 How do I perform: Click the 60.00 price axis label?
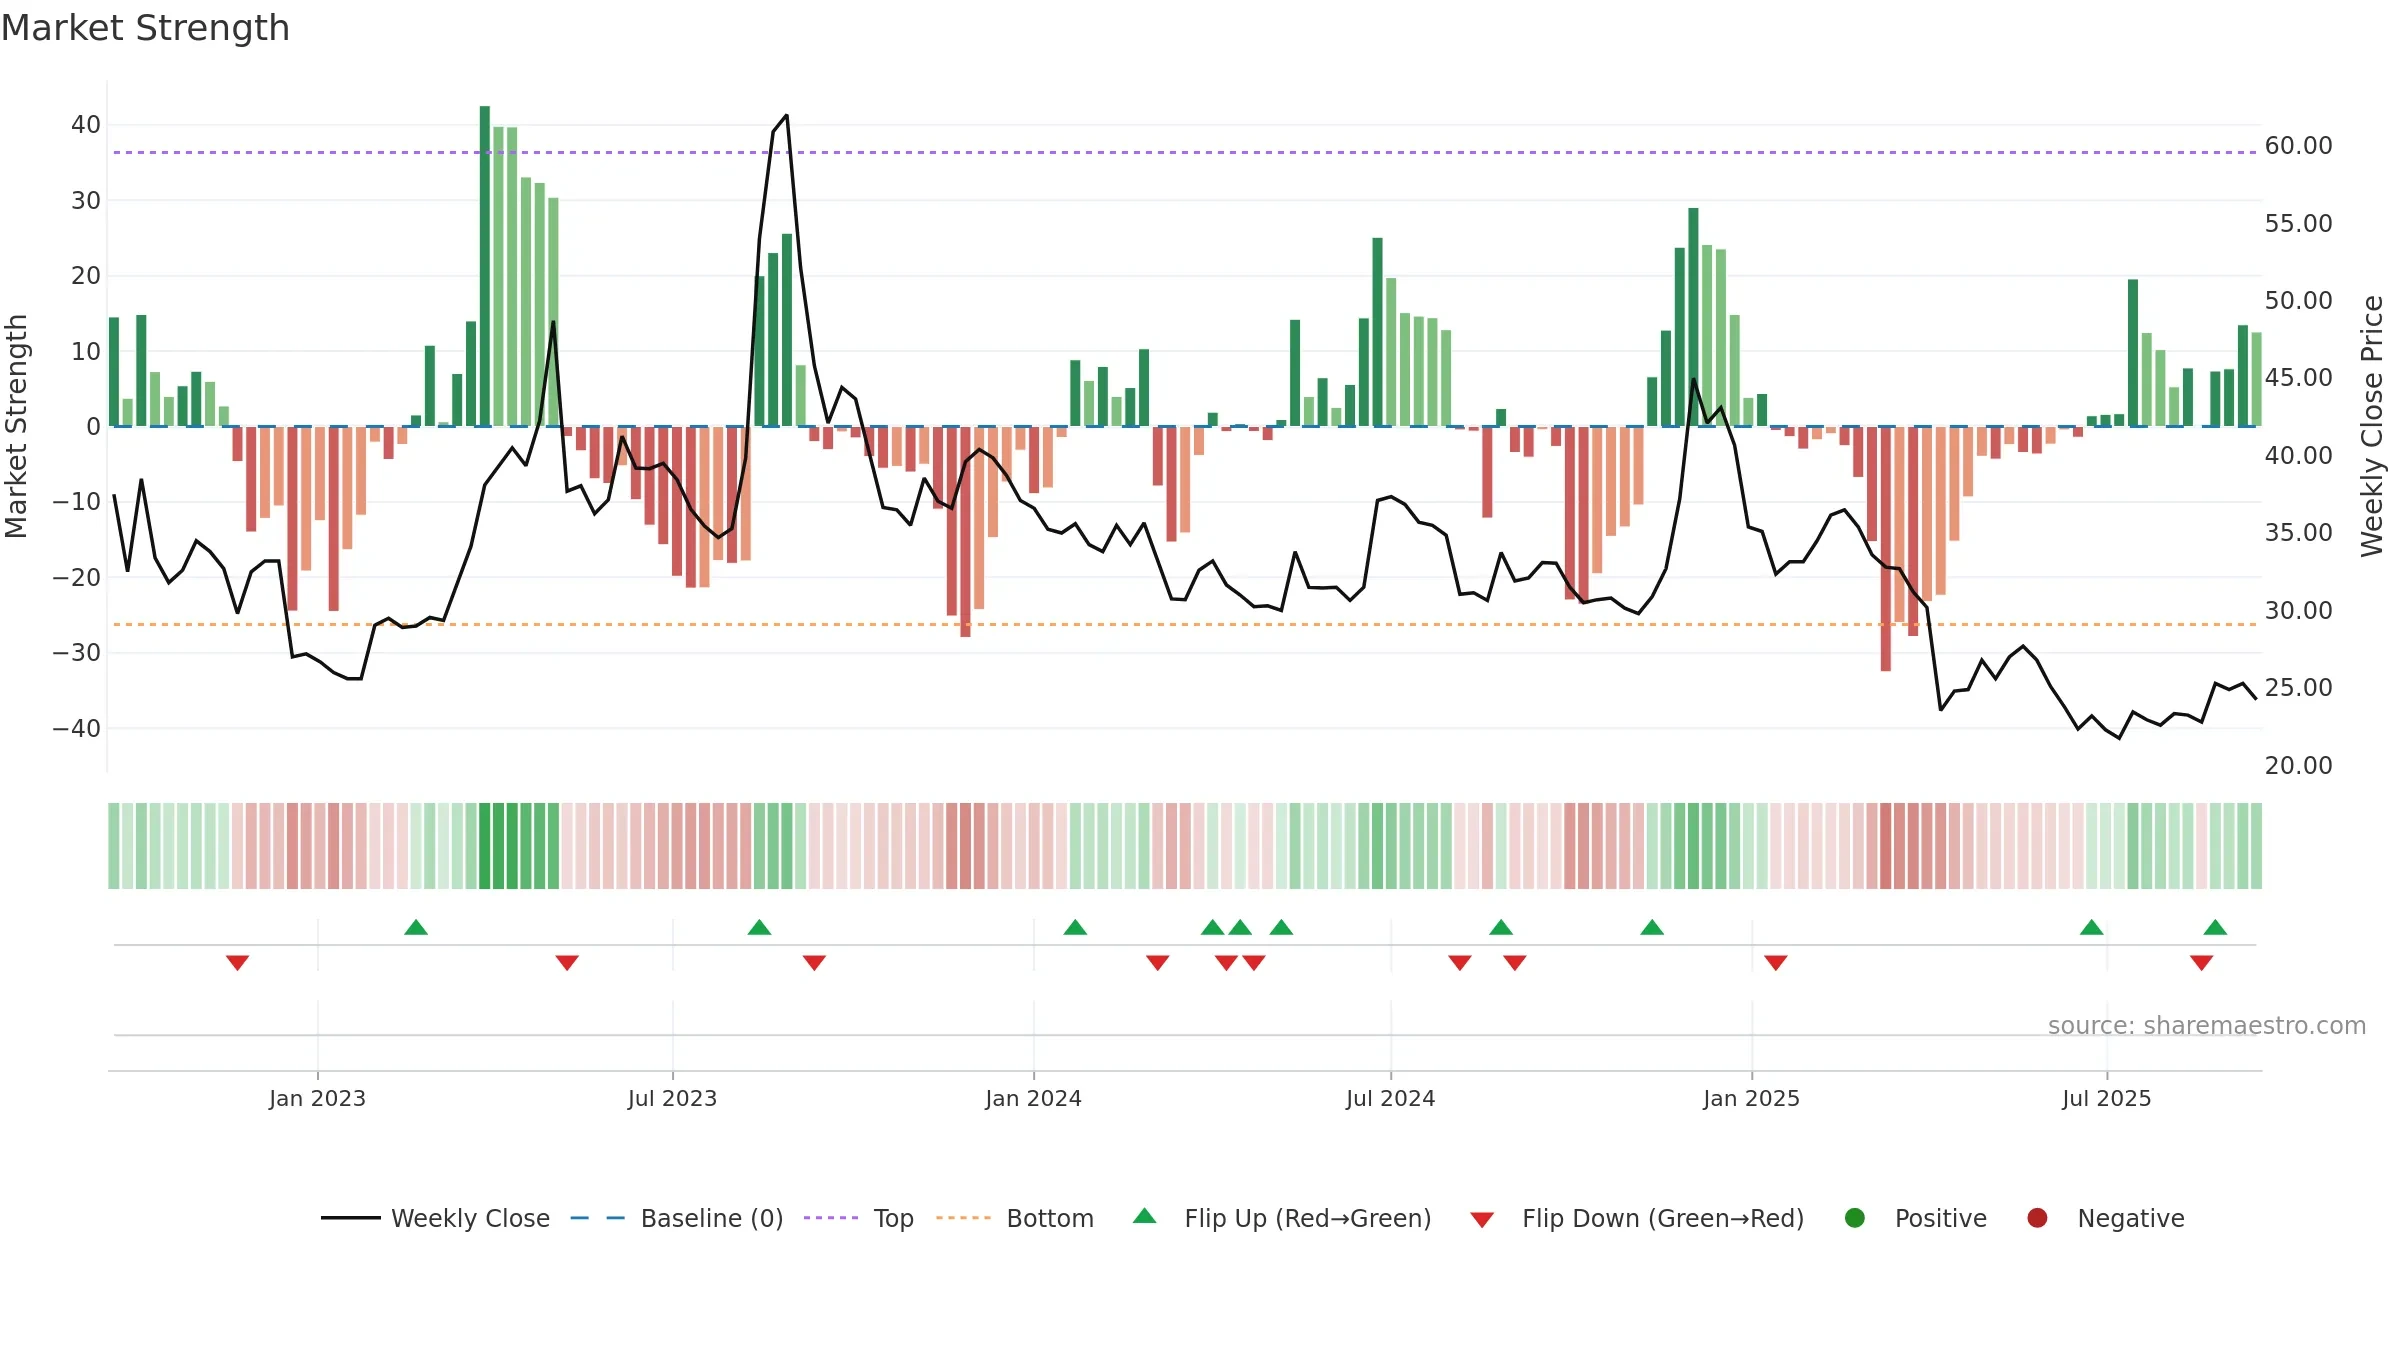point(2298,146)
